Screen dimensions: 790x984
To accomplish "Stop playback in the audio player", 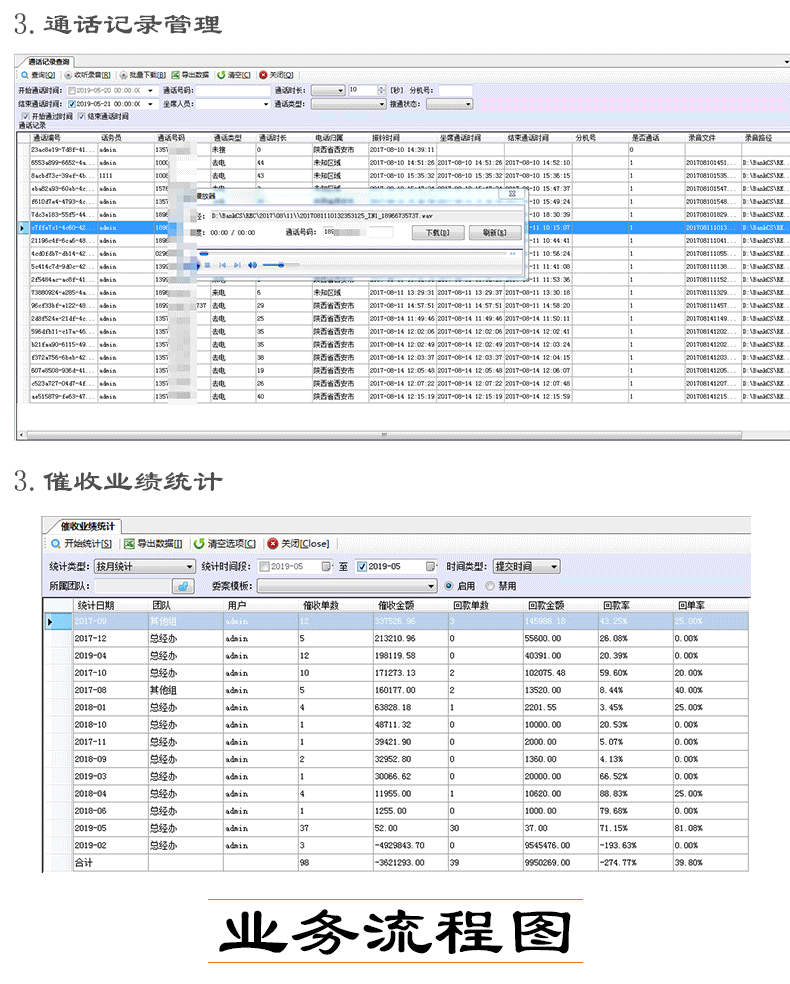I will tap(208, 265).
